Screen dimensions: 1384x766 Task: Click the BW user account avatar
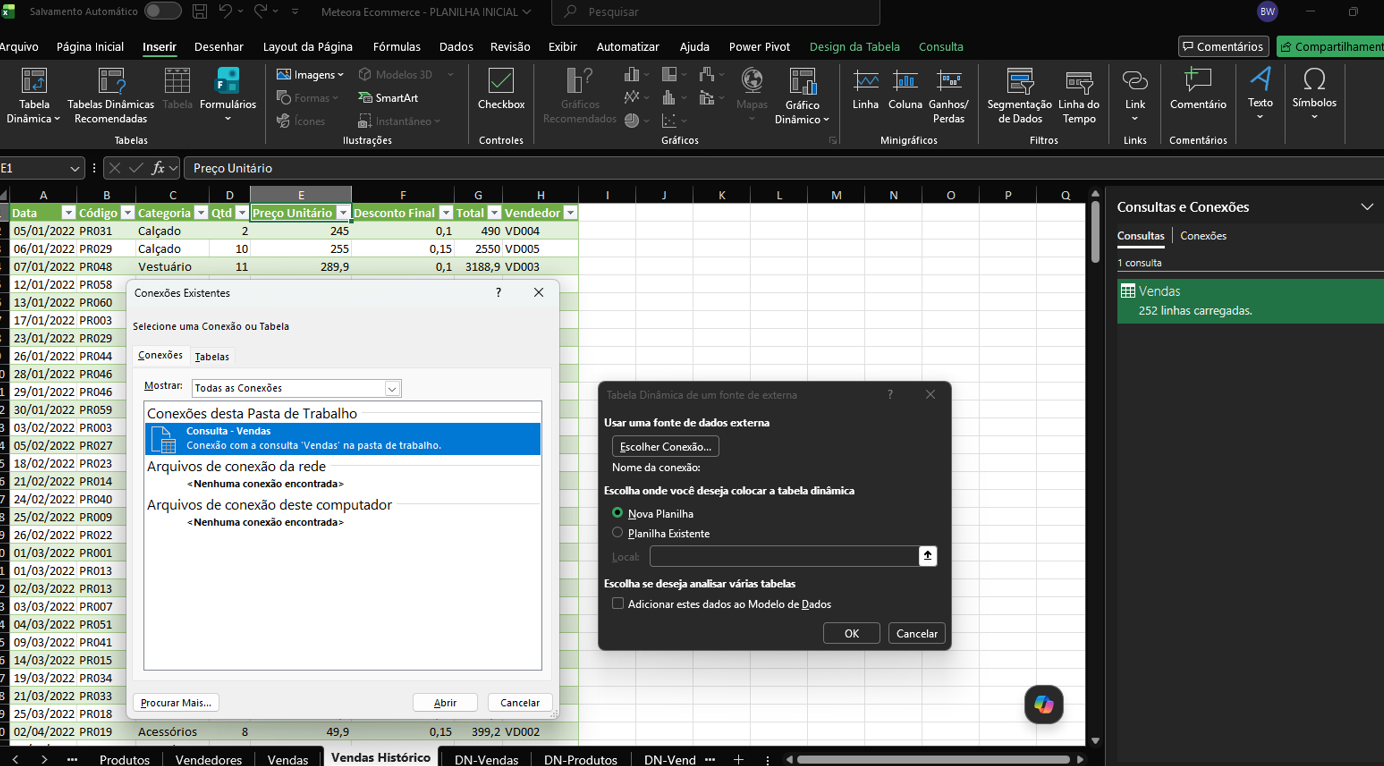coord(1267,12)
